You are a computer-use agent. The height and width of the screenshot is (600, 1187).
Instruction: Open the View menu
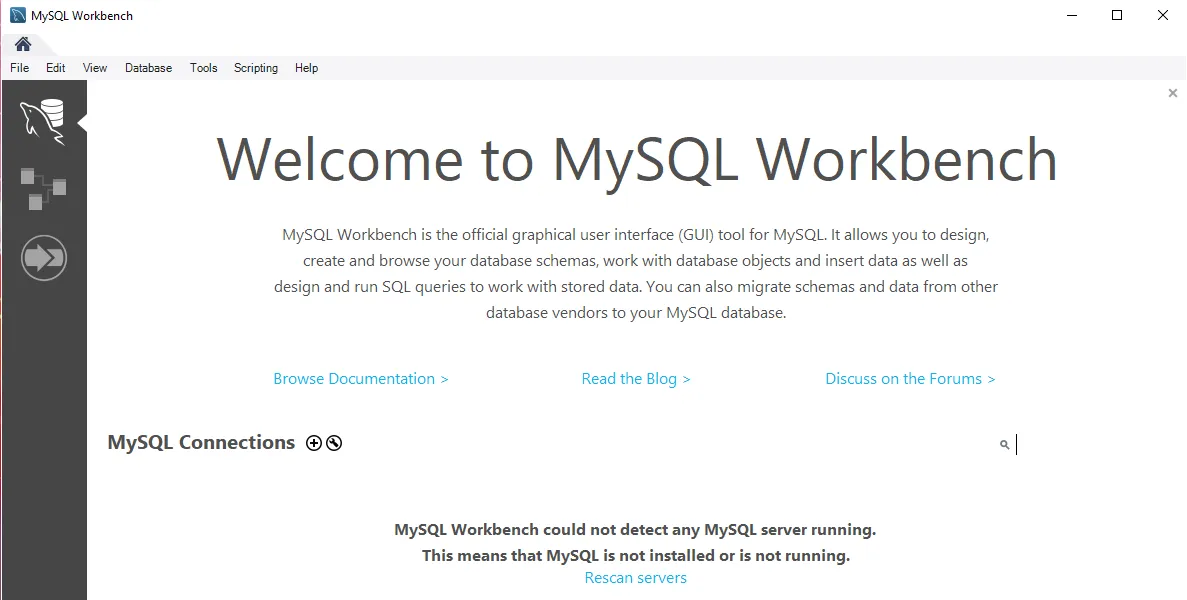[x=95, y=68]
